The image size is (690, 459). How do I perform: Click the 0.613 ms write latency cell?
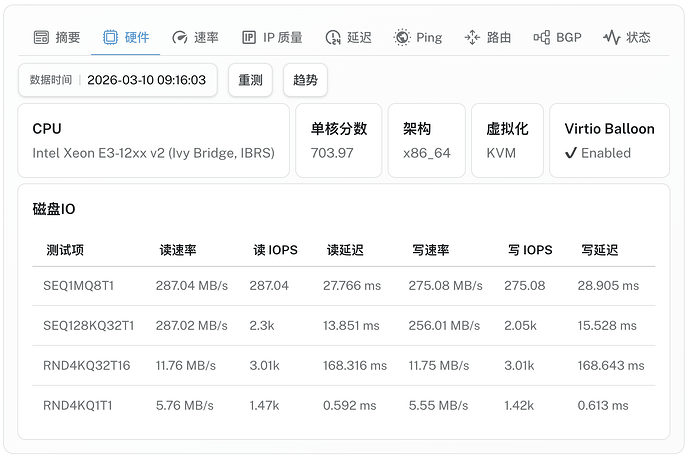tap(603, 405)
